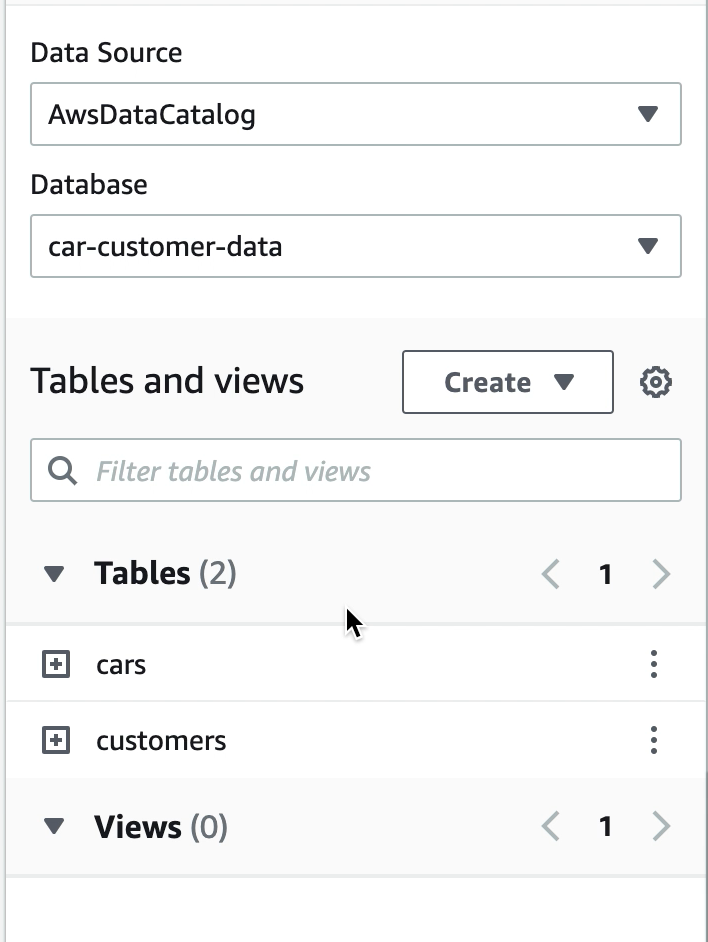Collapse the Views section
The height and width of the screenshot is (942, 708).
coord(54,827)
